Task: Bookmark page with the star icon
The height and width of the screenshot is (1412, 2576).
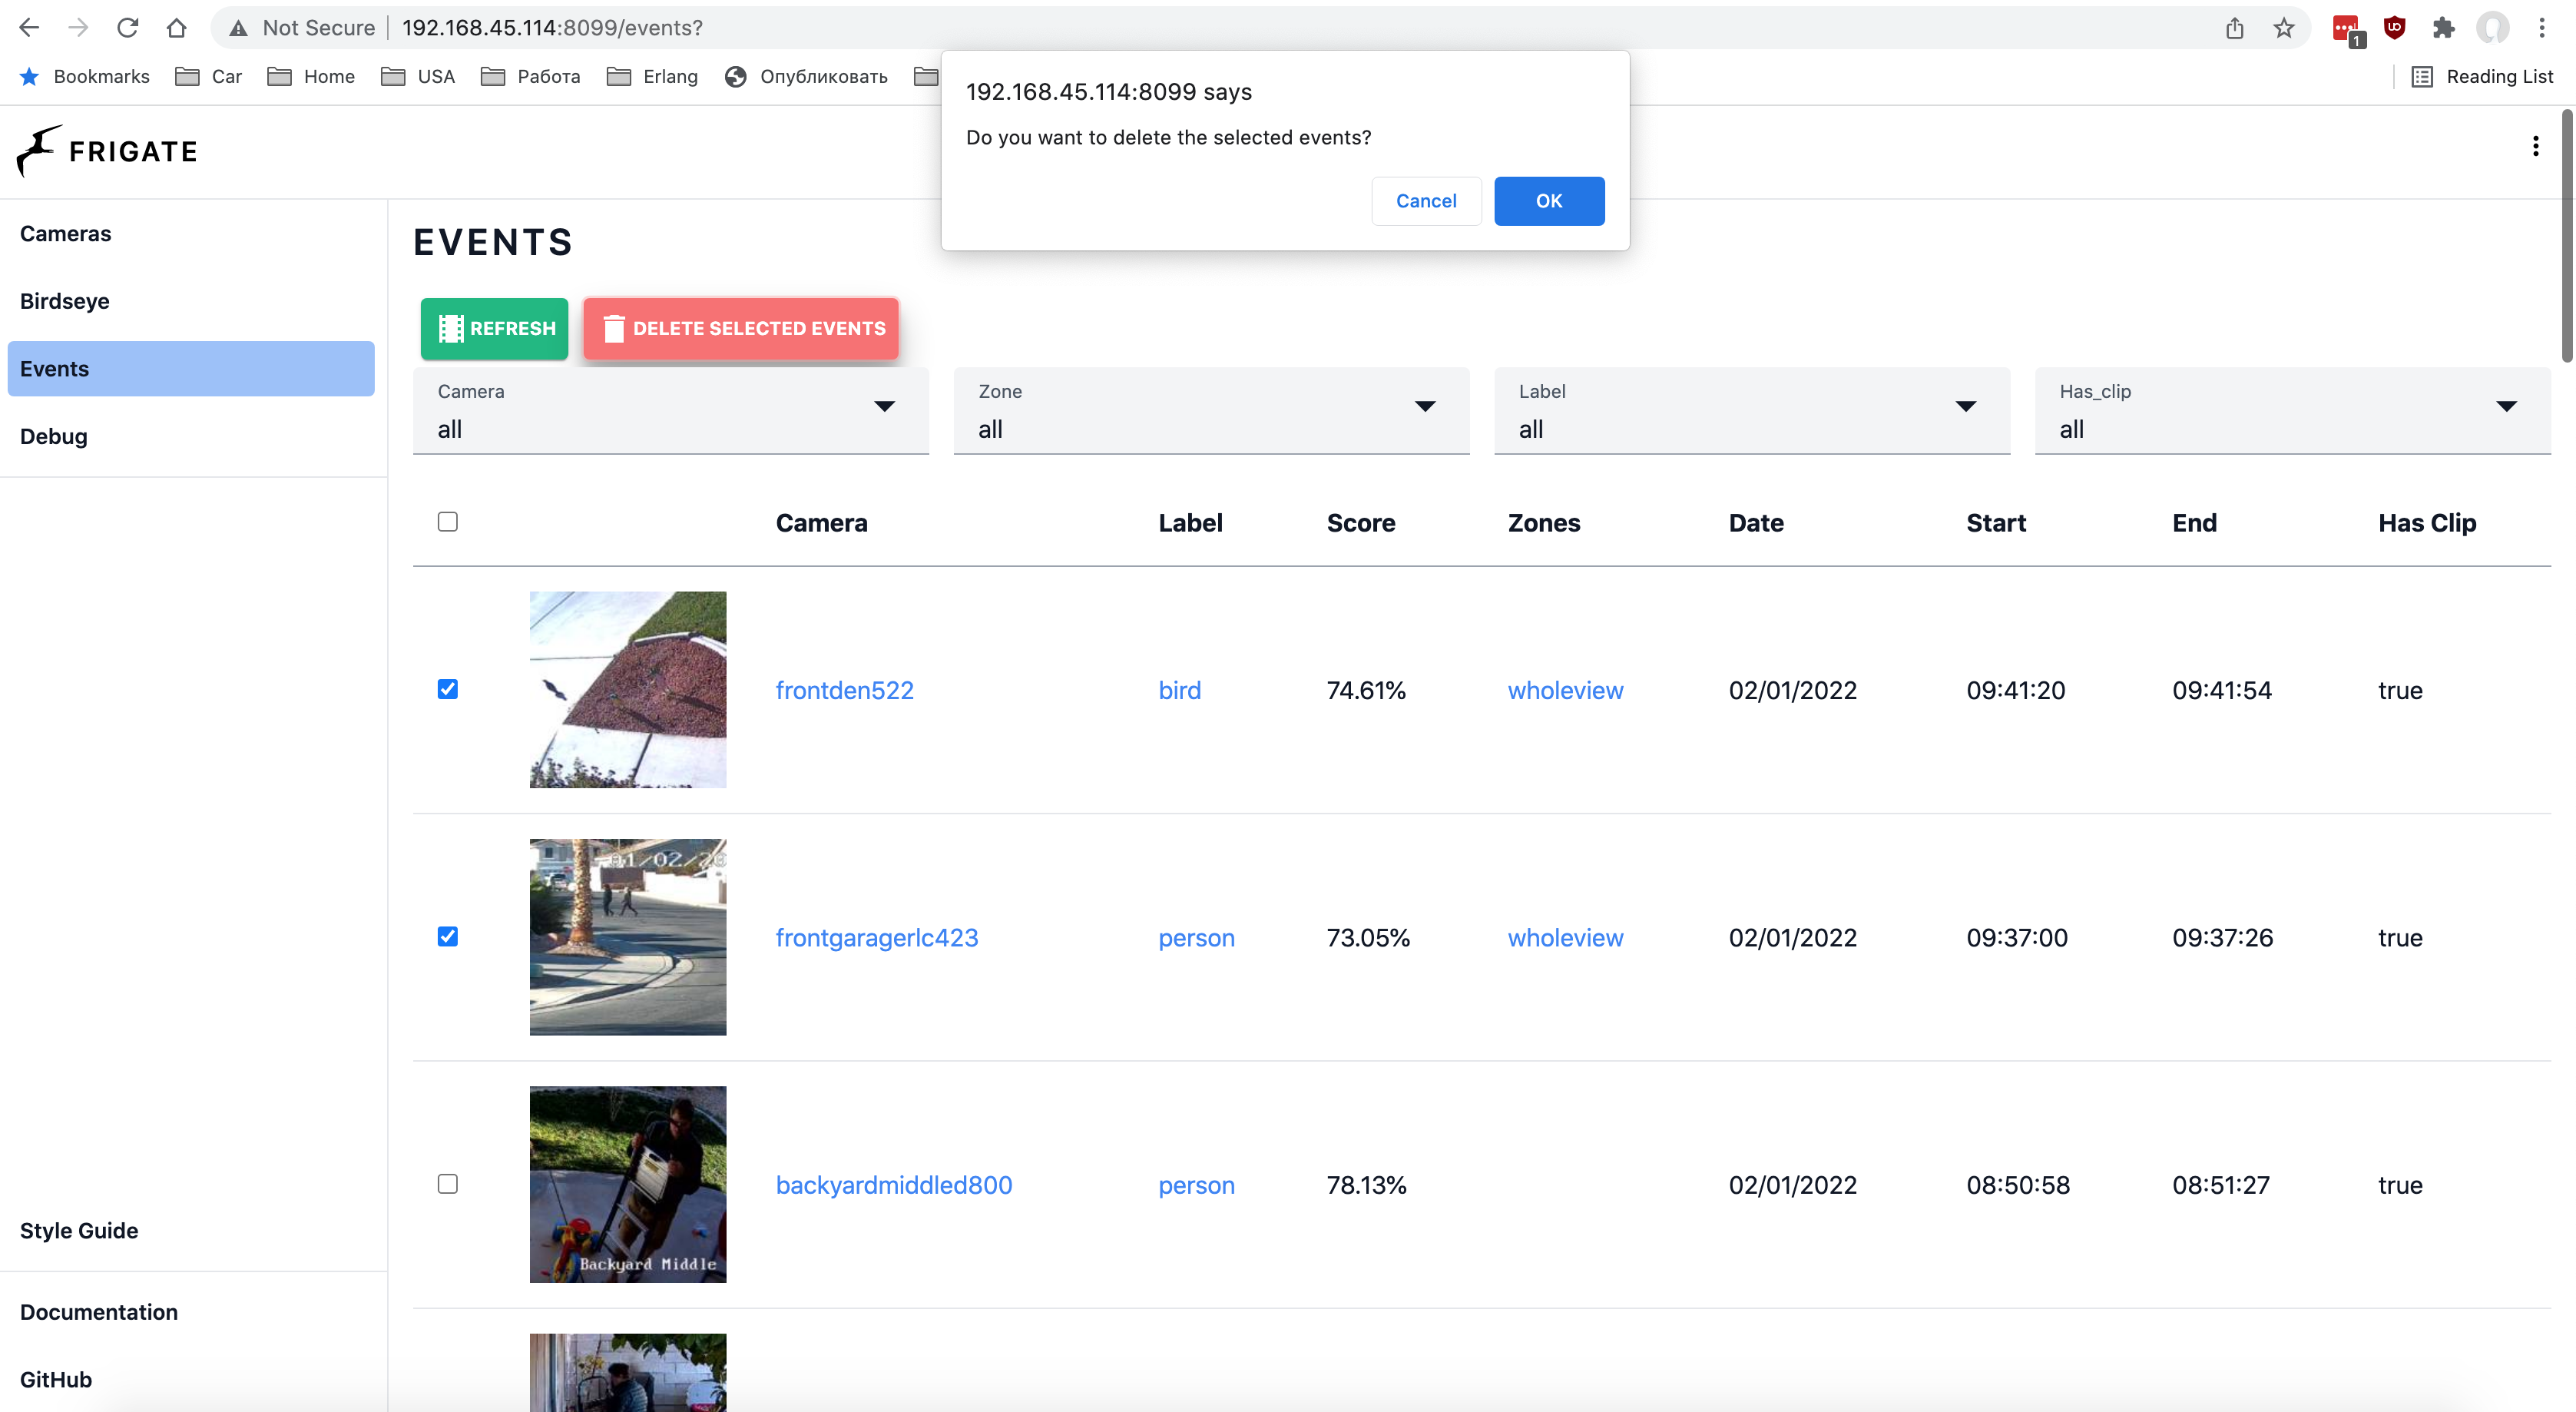Action: pyautogui.click(x=2283, y=28)
